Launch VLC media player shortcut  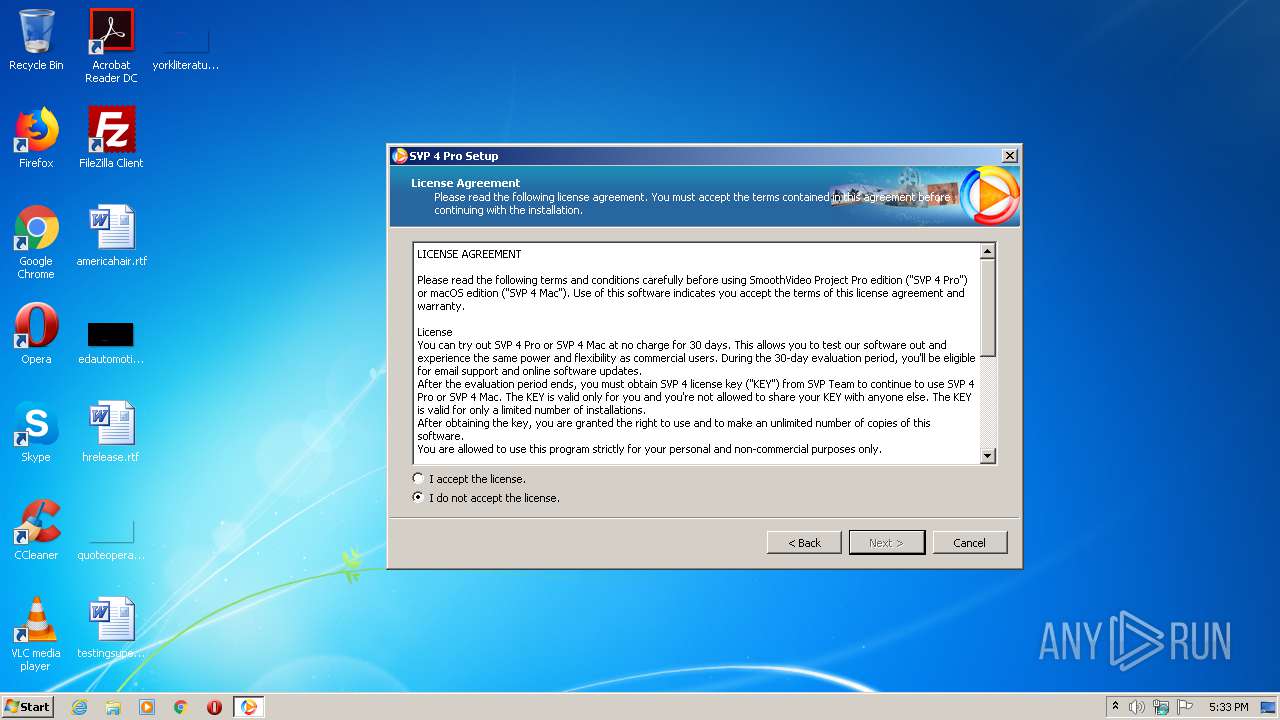pos(36,634)
